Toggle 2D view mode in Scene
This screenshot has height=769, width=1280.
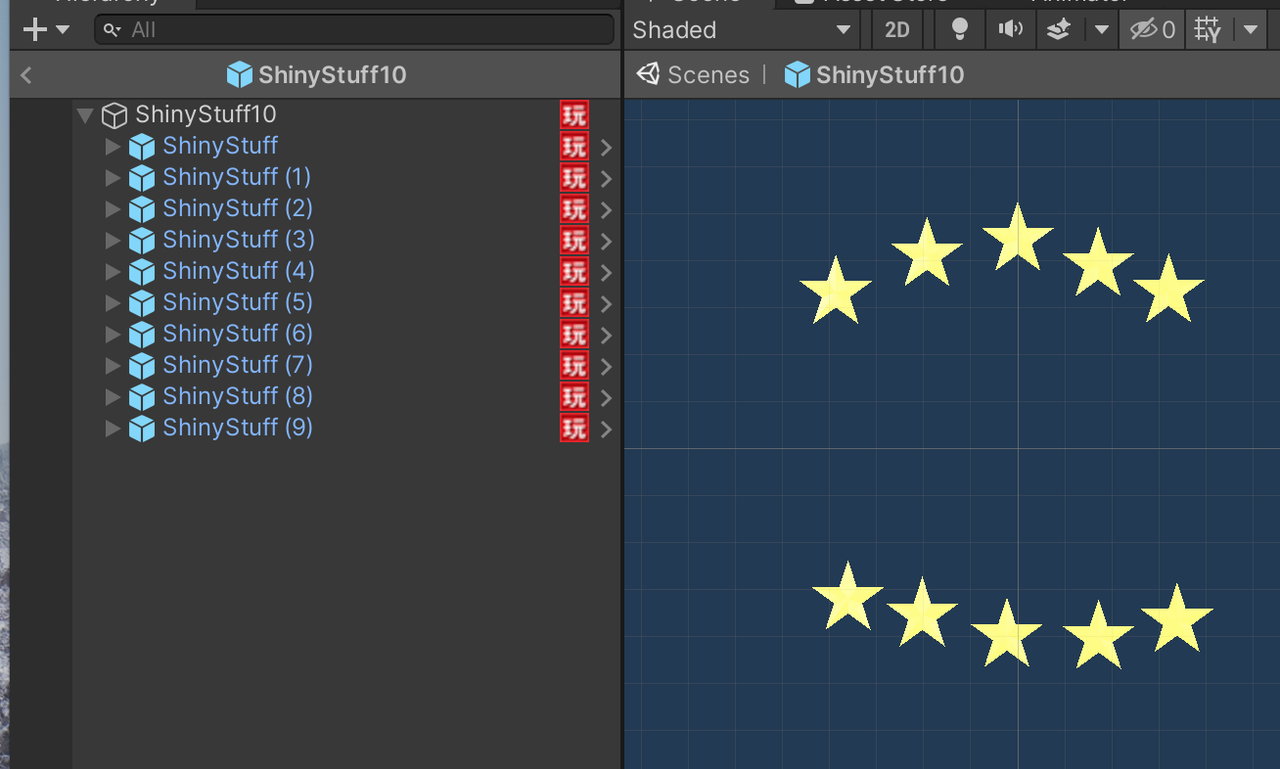click(x=897, y=30)
